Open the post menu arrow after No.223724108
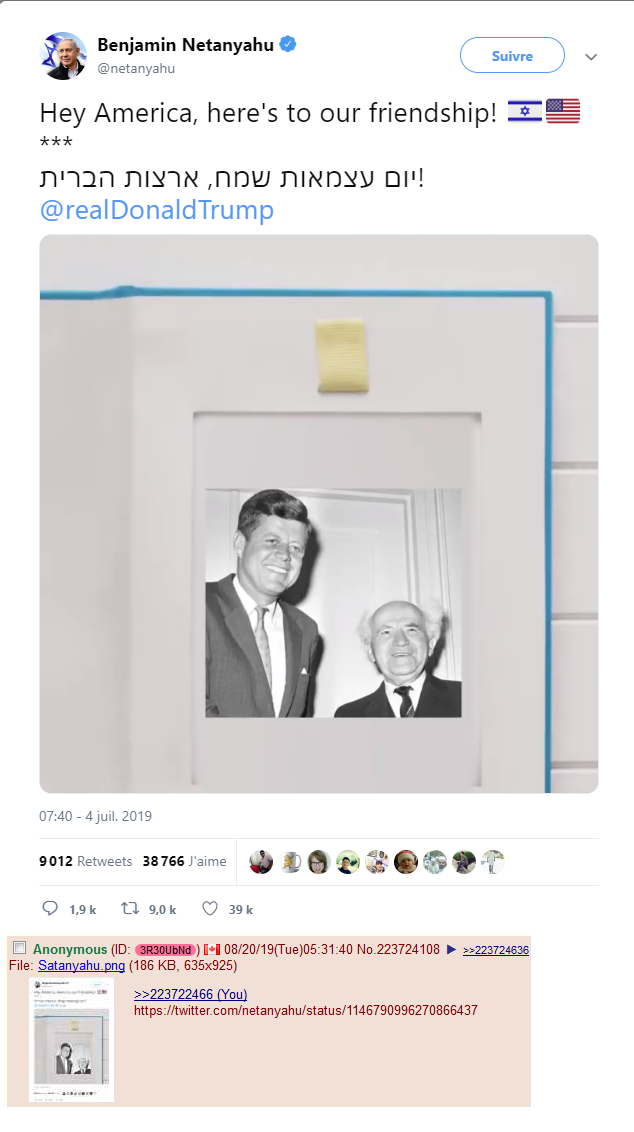 [451, 949]
